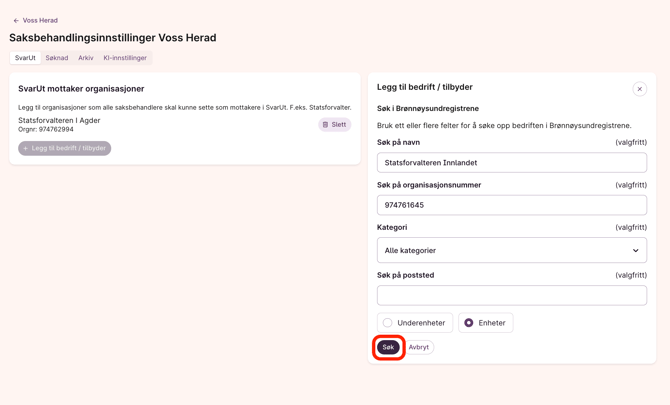Open the Voss Herad breadcrumb link
The height and width of the screenshot is (405, 670).
[40, 20]
